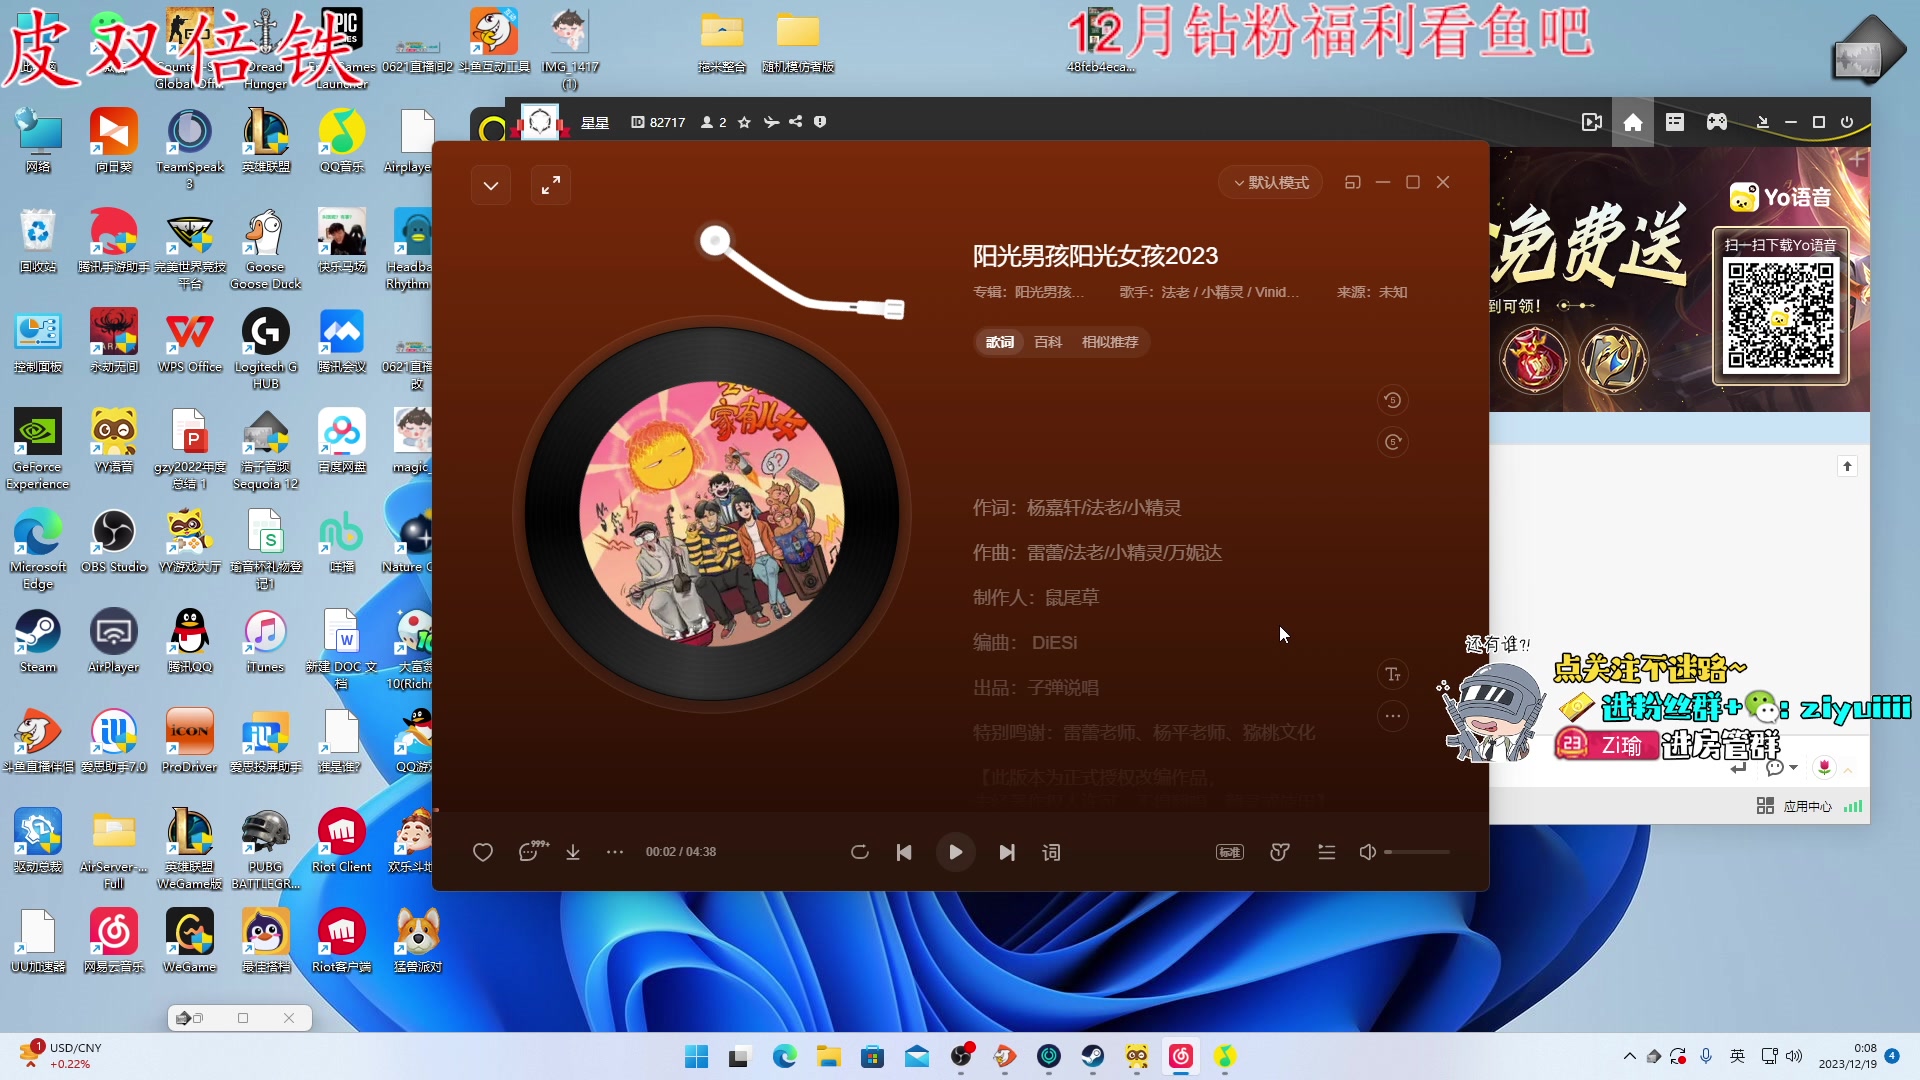
Task: Open Microsoft Store from taskbar
Action: [873, 1056]
